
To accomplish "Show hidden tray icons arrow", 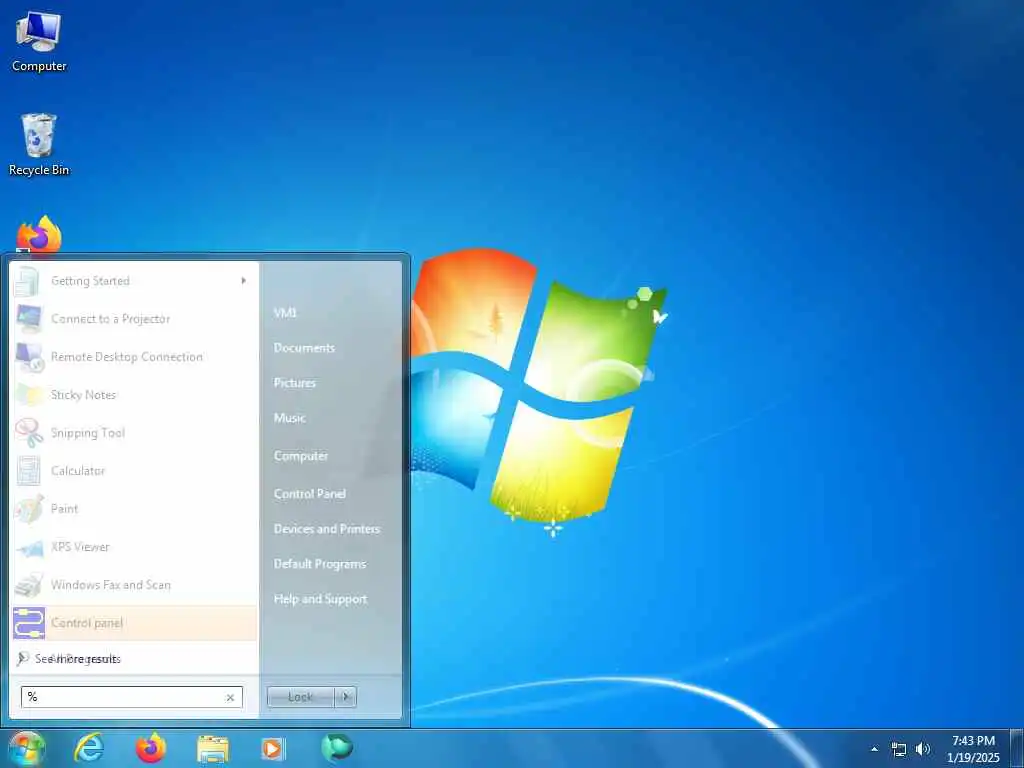I will click(x=874, y=749).
